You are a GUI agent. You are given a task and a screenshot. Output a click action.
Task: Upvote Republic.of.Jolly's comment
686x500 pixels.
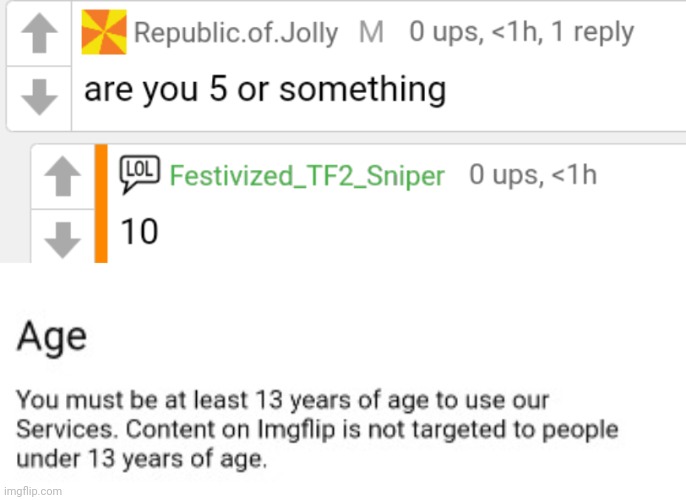[x=39, y=33]
